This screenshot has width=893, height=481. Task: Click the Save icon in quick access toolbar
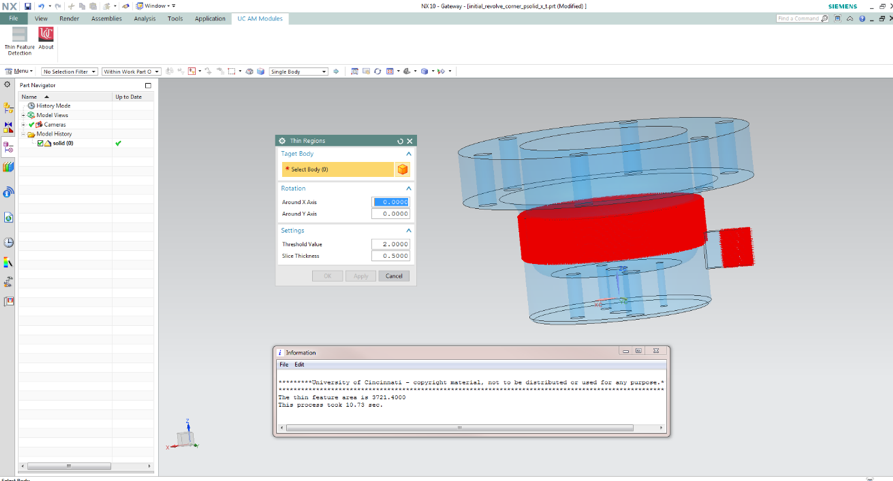click(27, 6)
